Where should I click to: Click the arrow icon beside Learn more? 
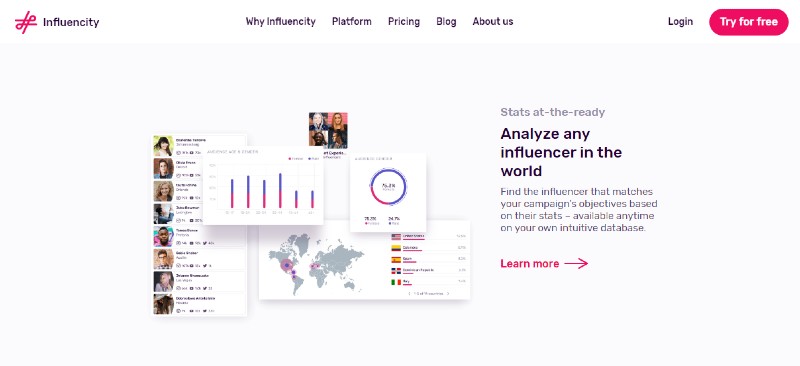pyautogui.click(x=576, y=263)
